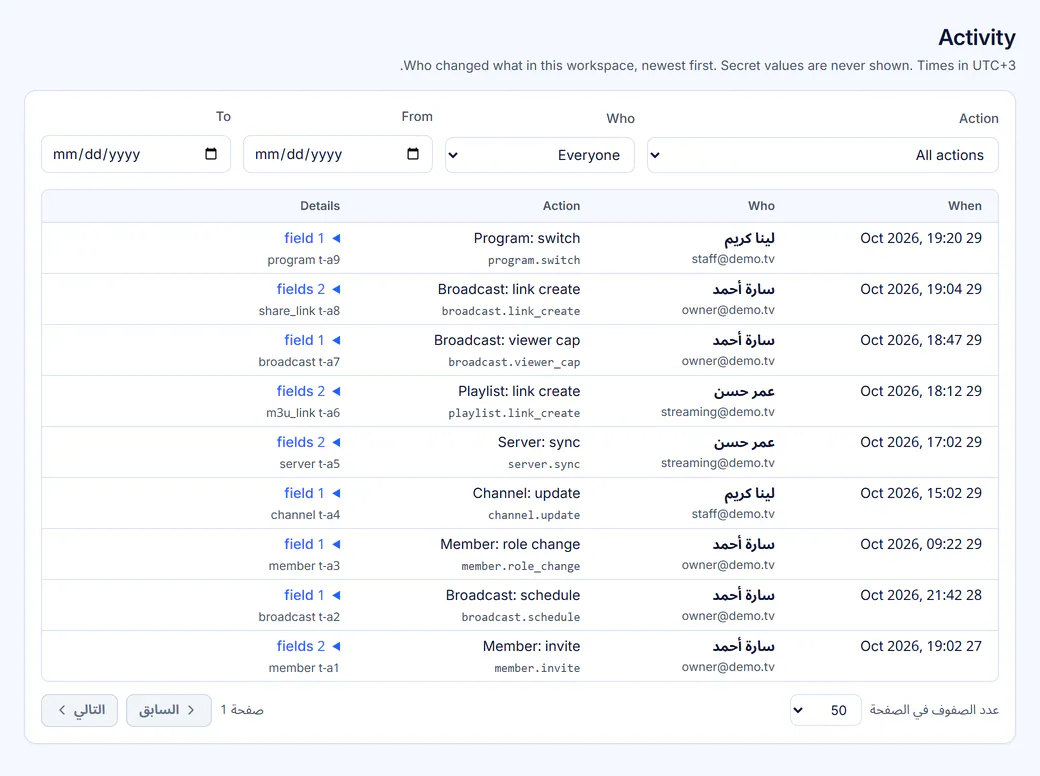The image size is (1040, 776).
Task: Click the 21:42 timestamp on Oct 28
Action: click(921, 596)
